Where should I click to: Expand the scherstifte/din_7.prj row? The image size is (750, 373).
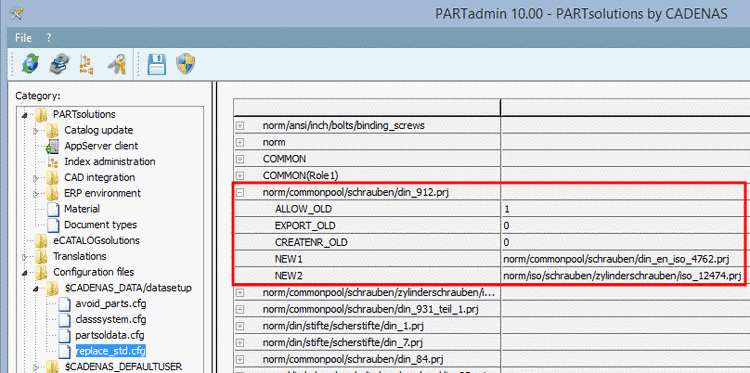pyautogui.click(x=241, y=343)
